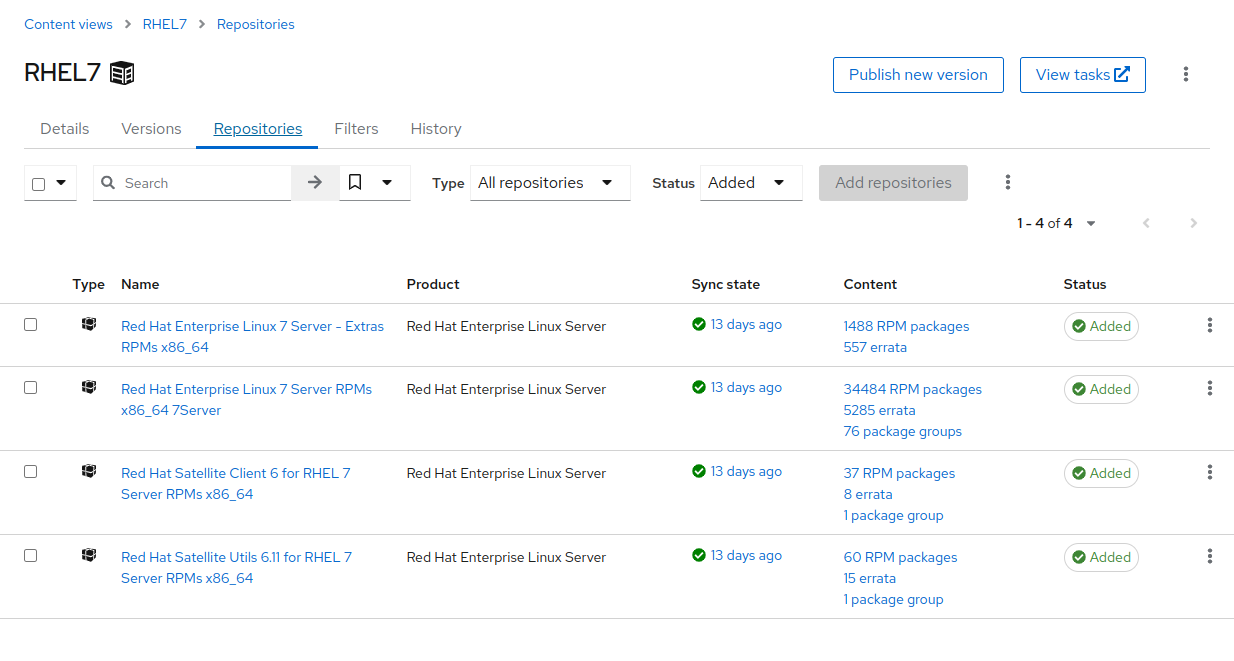Select the Repositories tab
The image size is (1234, 661).
click(258, 128)
